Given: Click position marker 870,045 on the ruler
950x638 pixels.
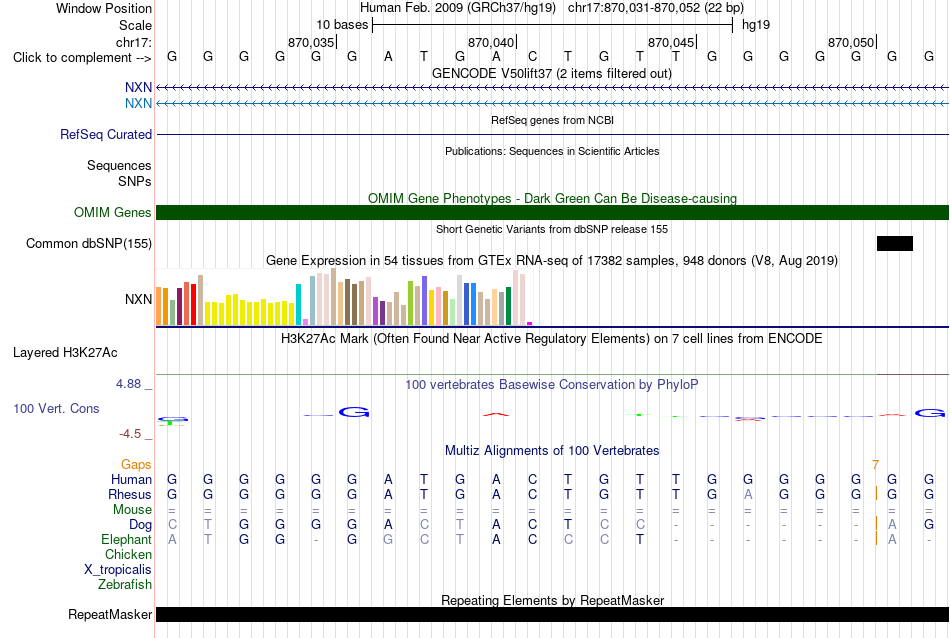Looking at the screenshot, I should [x=671, y=42].
